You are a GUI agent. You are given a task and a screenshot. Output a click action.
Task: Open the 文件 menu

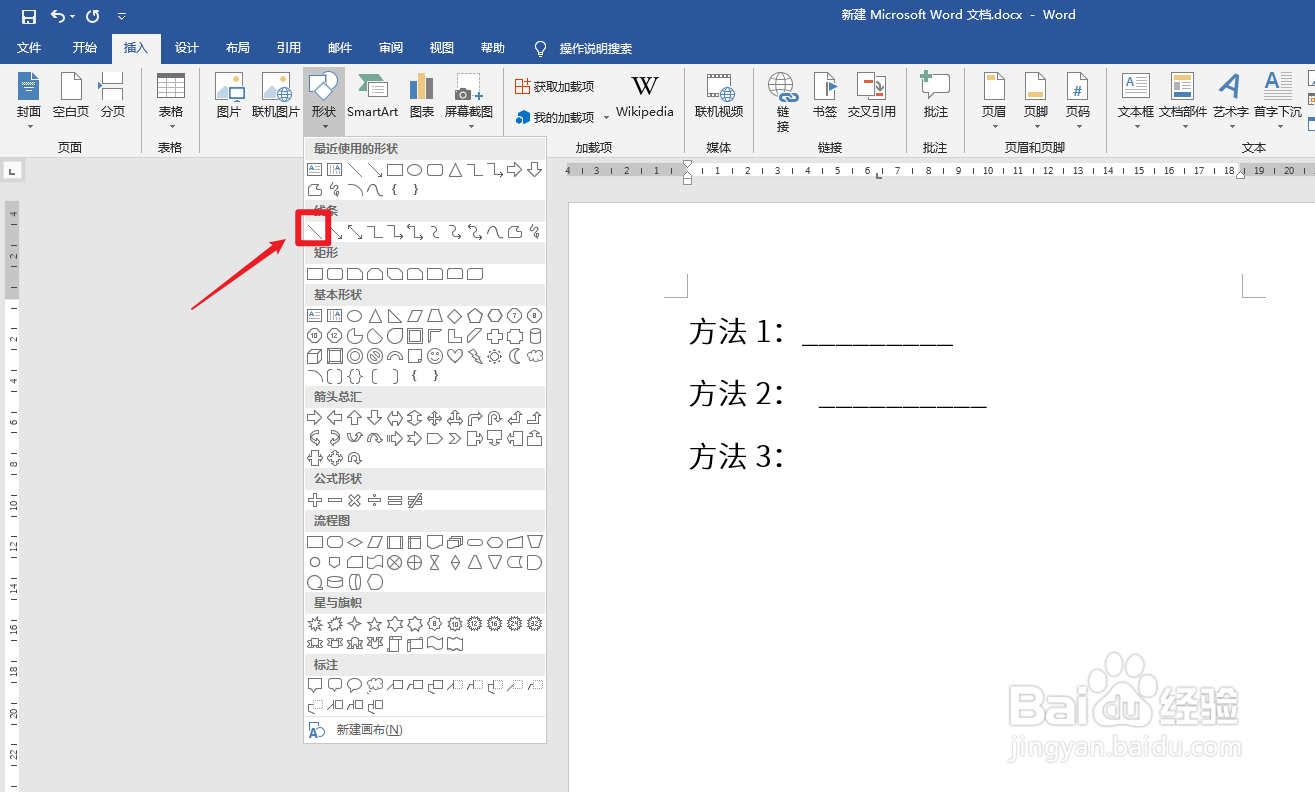29,48
